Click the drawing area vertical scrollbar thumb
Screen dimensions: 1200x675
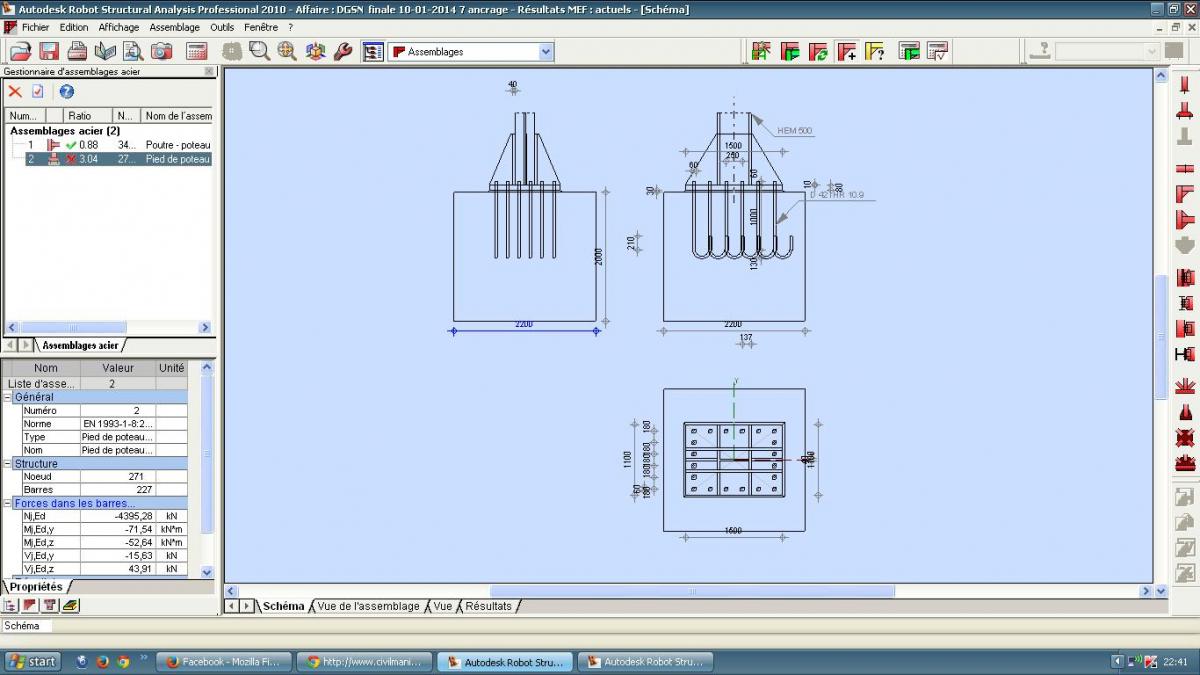point(1161,337)
